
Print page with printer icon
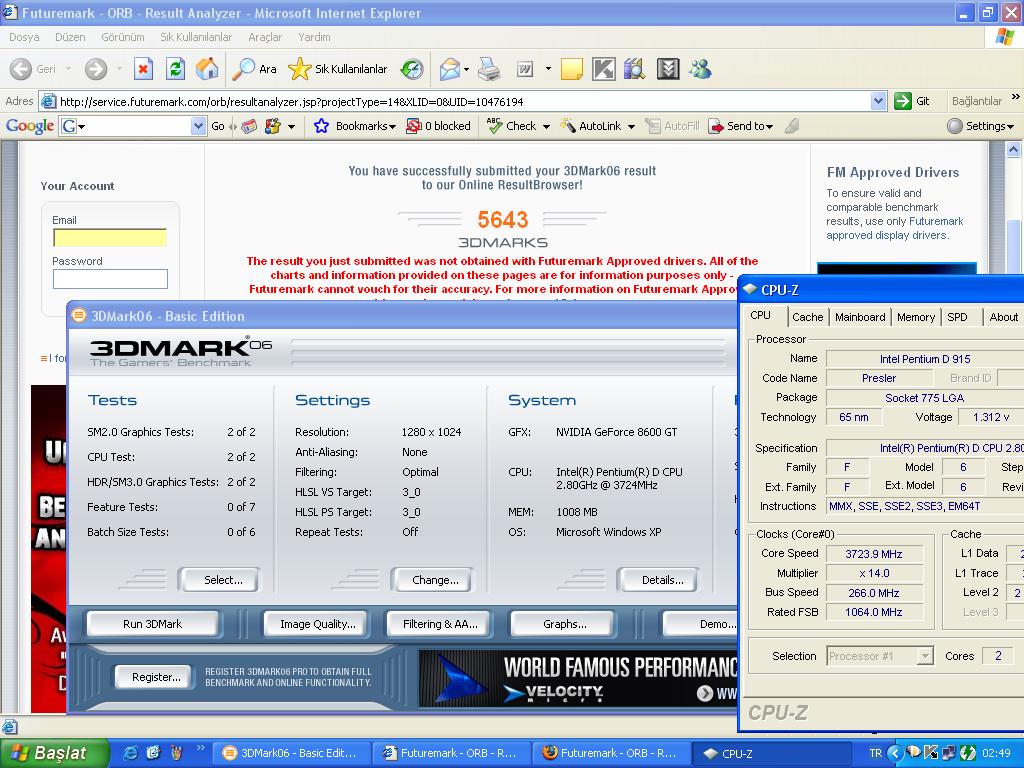tap(488, 69)
